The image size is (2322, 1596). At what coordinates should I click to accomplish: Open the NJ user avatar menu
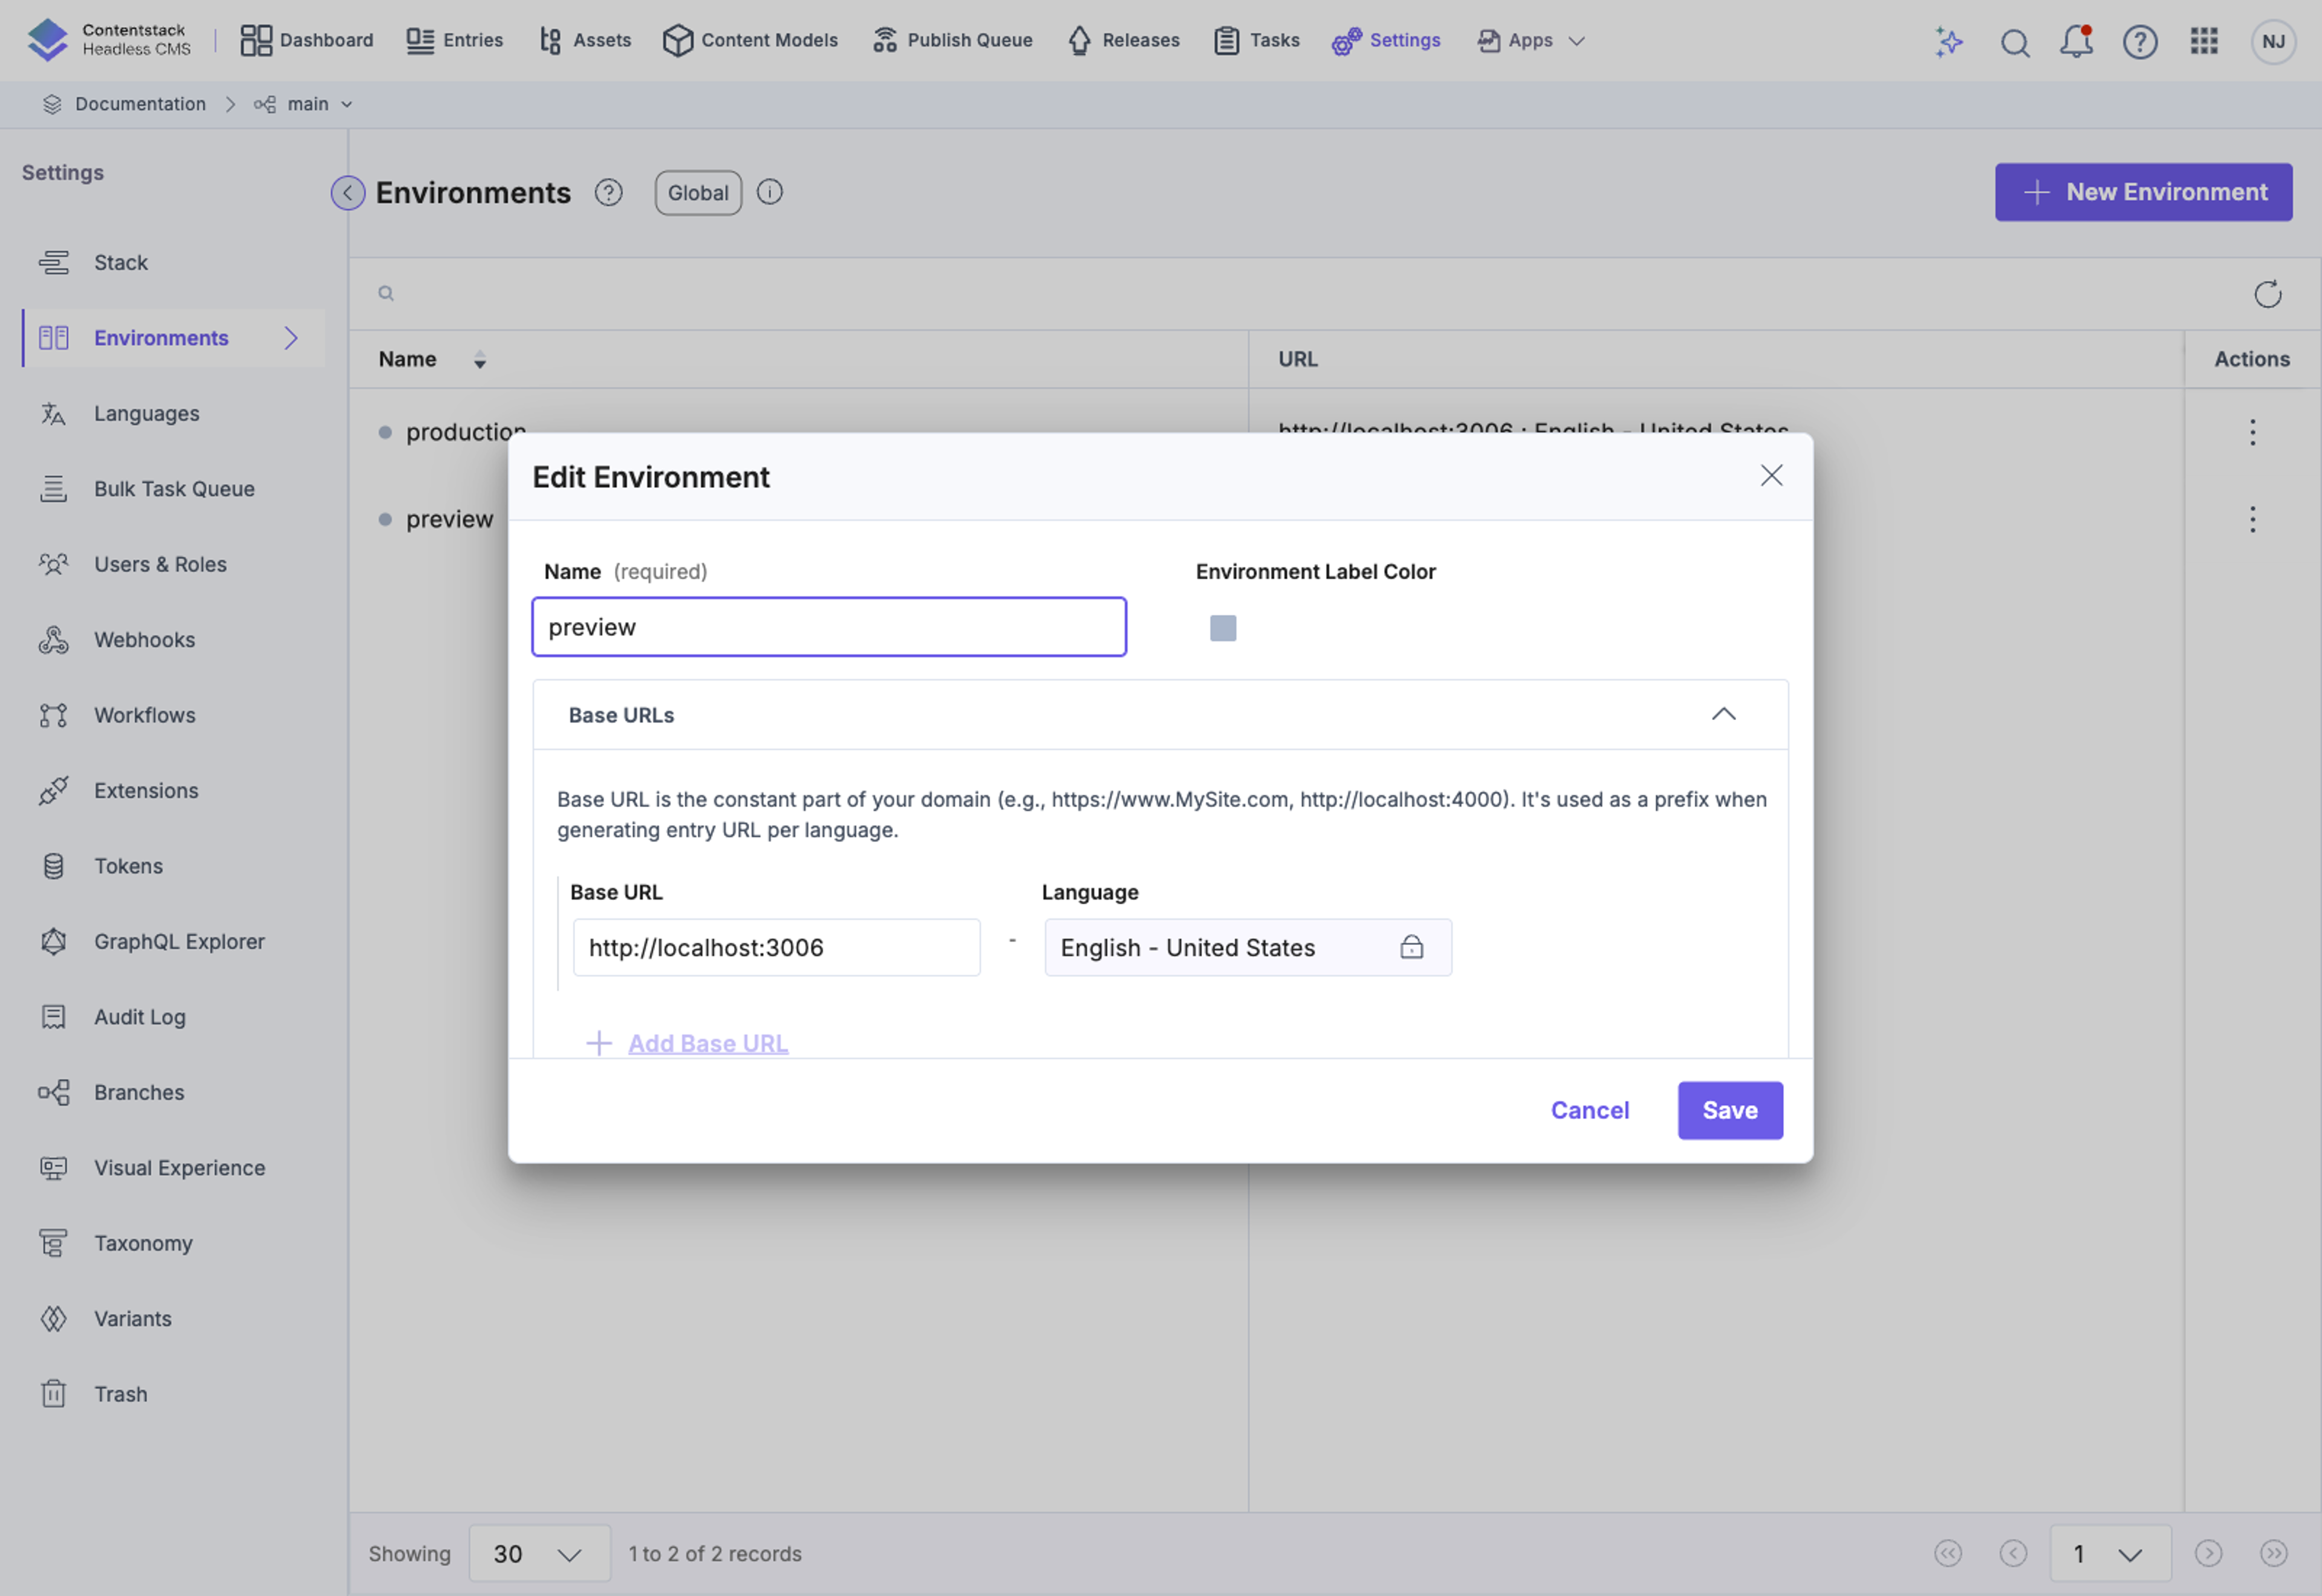[2272, 42]
